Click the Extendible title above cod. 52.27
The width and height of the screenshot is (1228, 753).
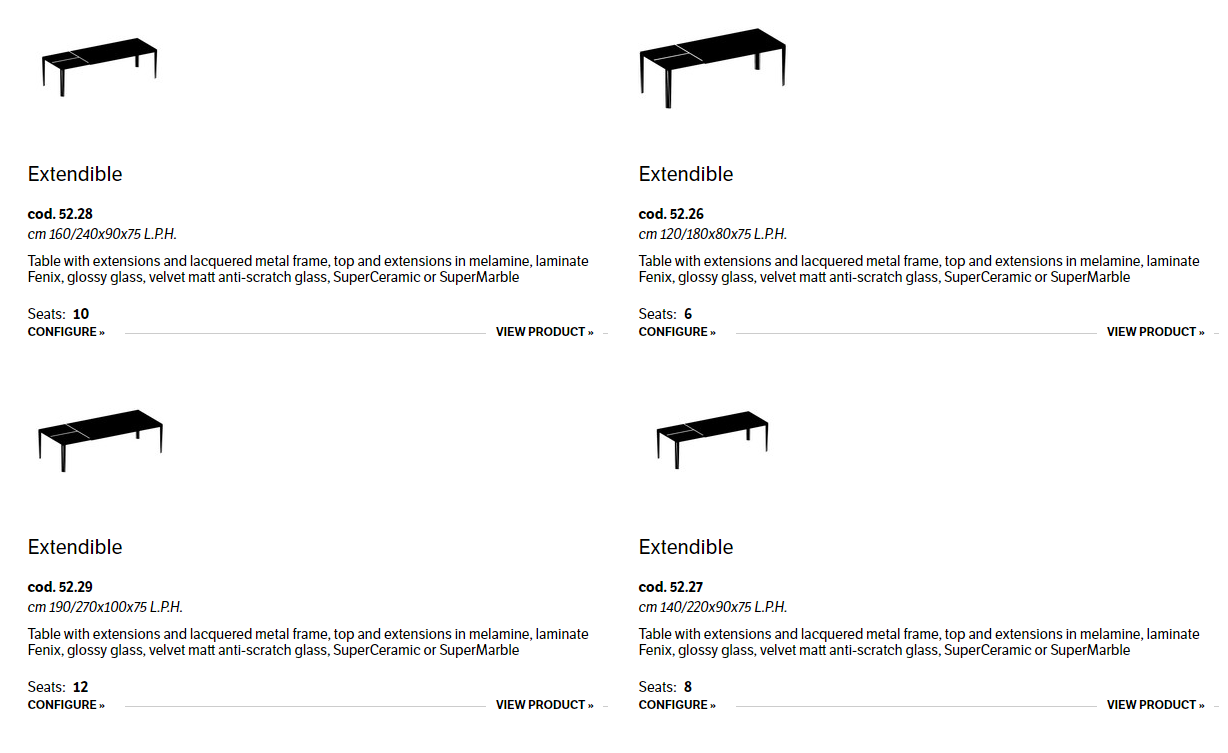pos(686,547)
